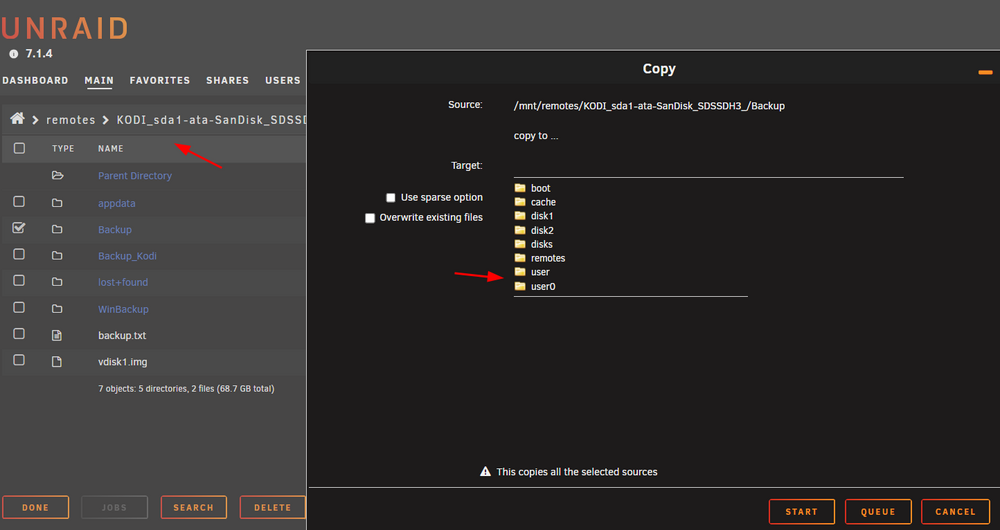Click the remotes folder icon in target list

(520, 258)
